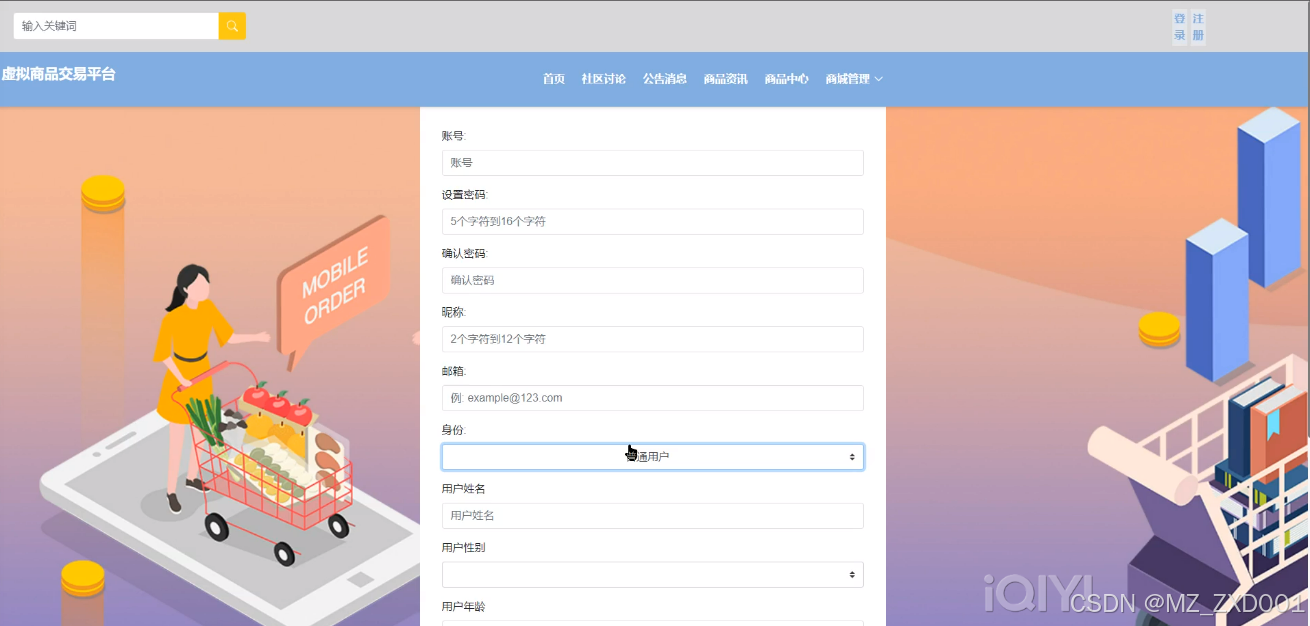Screen dimensions: 1310x626
Task: Expand the 商城管理 dropdown menu
Action: click(x=854, y=79)
